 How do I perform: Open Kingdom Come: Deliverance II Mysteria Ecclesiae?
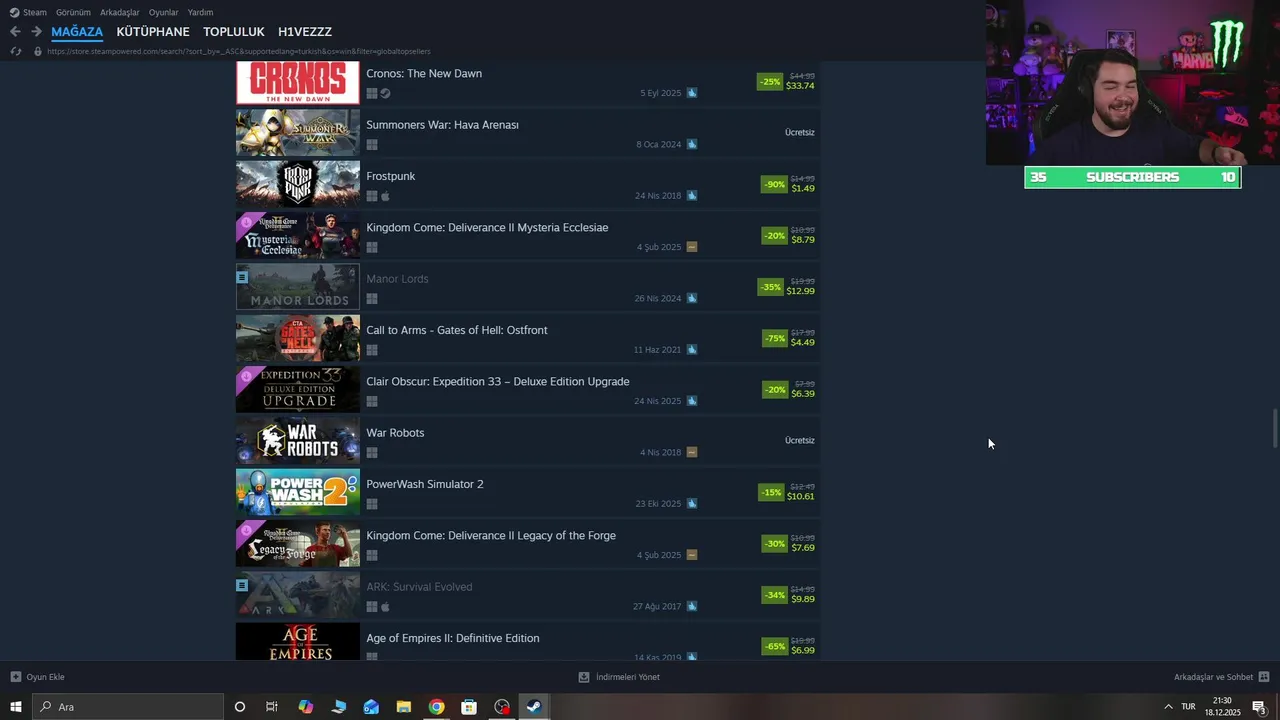[x=528, y=235]
